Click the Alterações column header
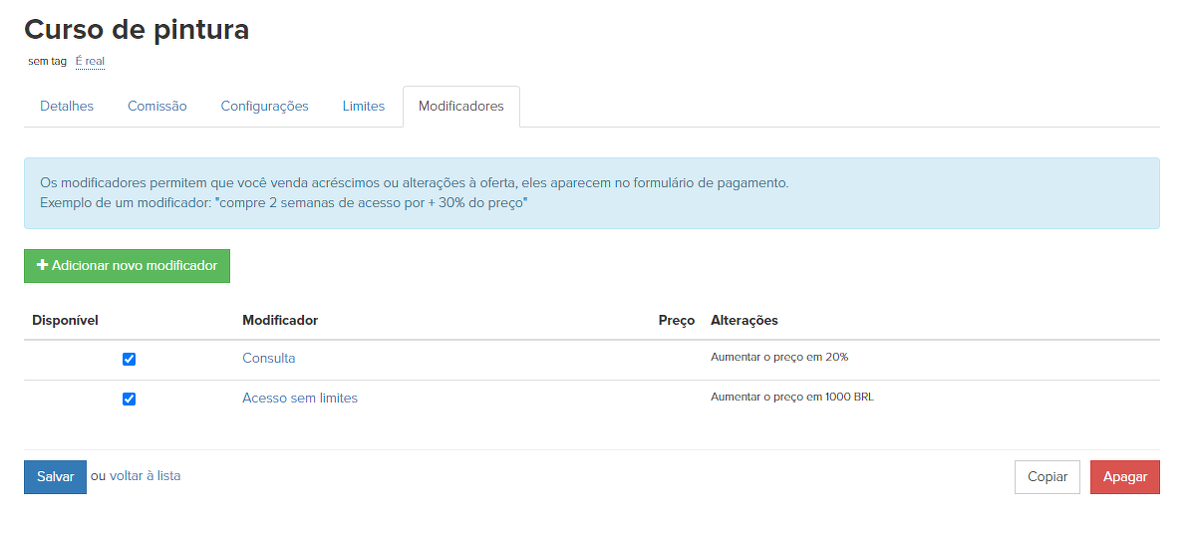The width and height of the screenshot is (1200, 540). 744,320
